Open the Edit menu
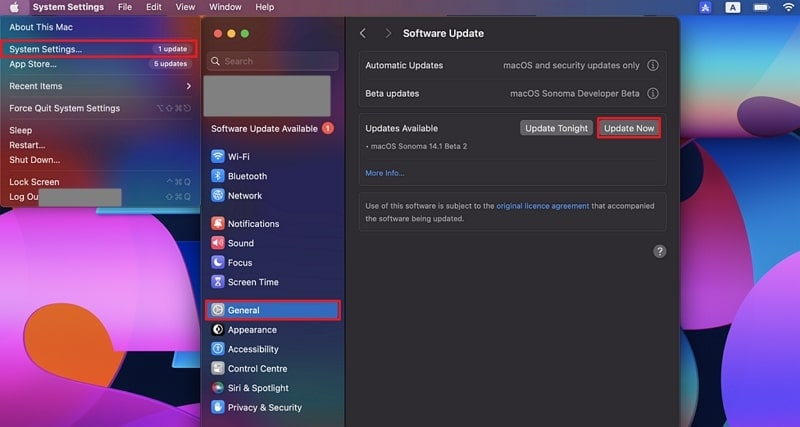 point(154,7)
